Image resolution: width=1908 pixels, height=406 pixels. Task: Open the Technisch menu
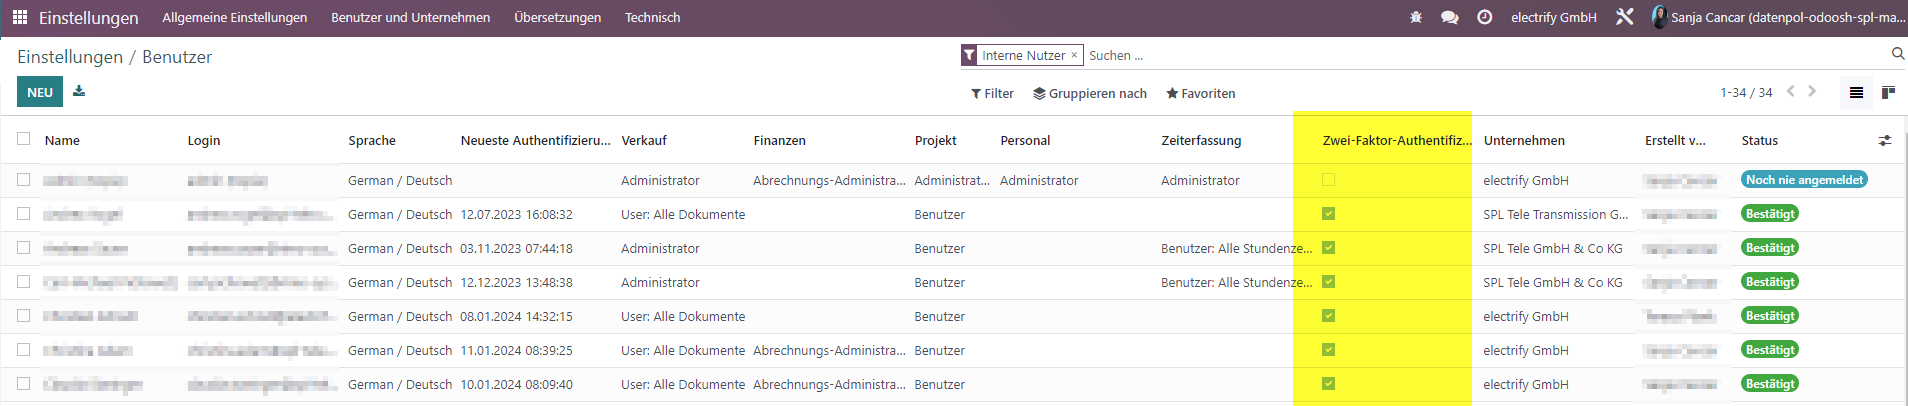click(653, 17)
